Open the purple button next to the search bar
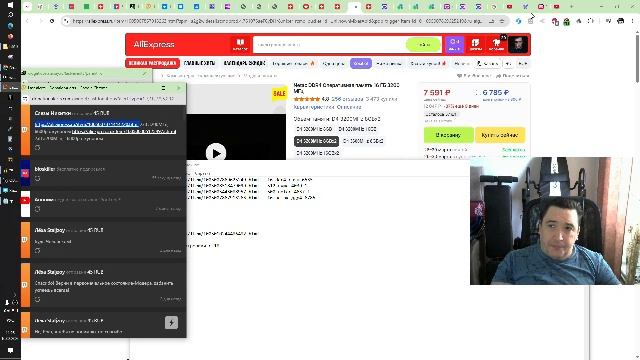Viewport: 640px width, 360px height. tap(454, 44)
